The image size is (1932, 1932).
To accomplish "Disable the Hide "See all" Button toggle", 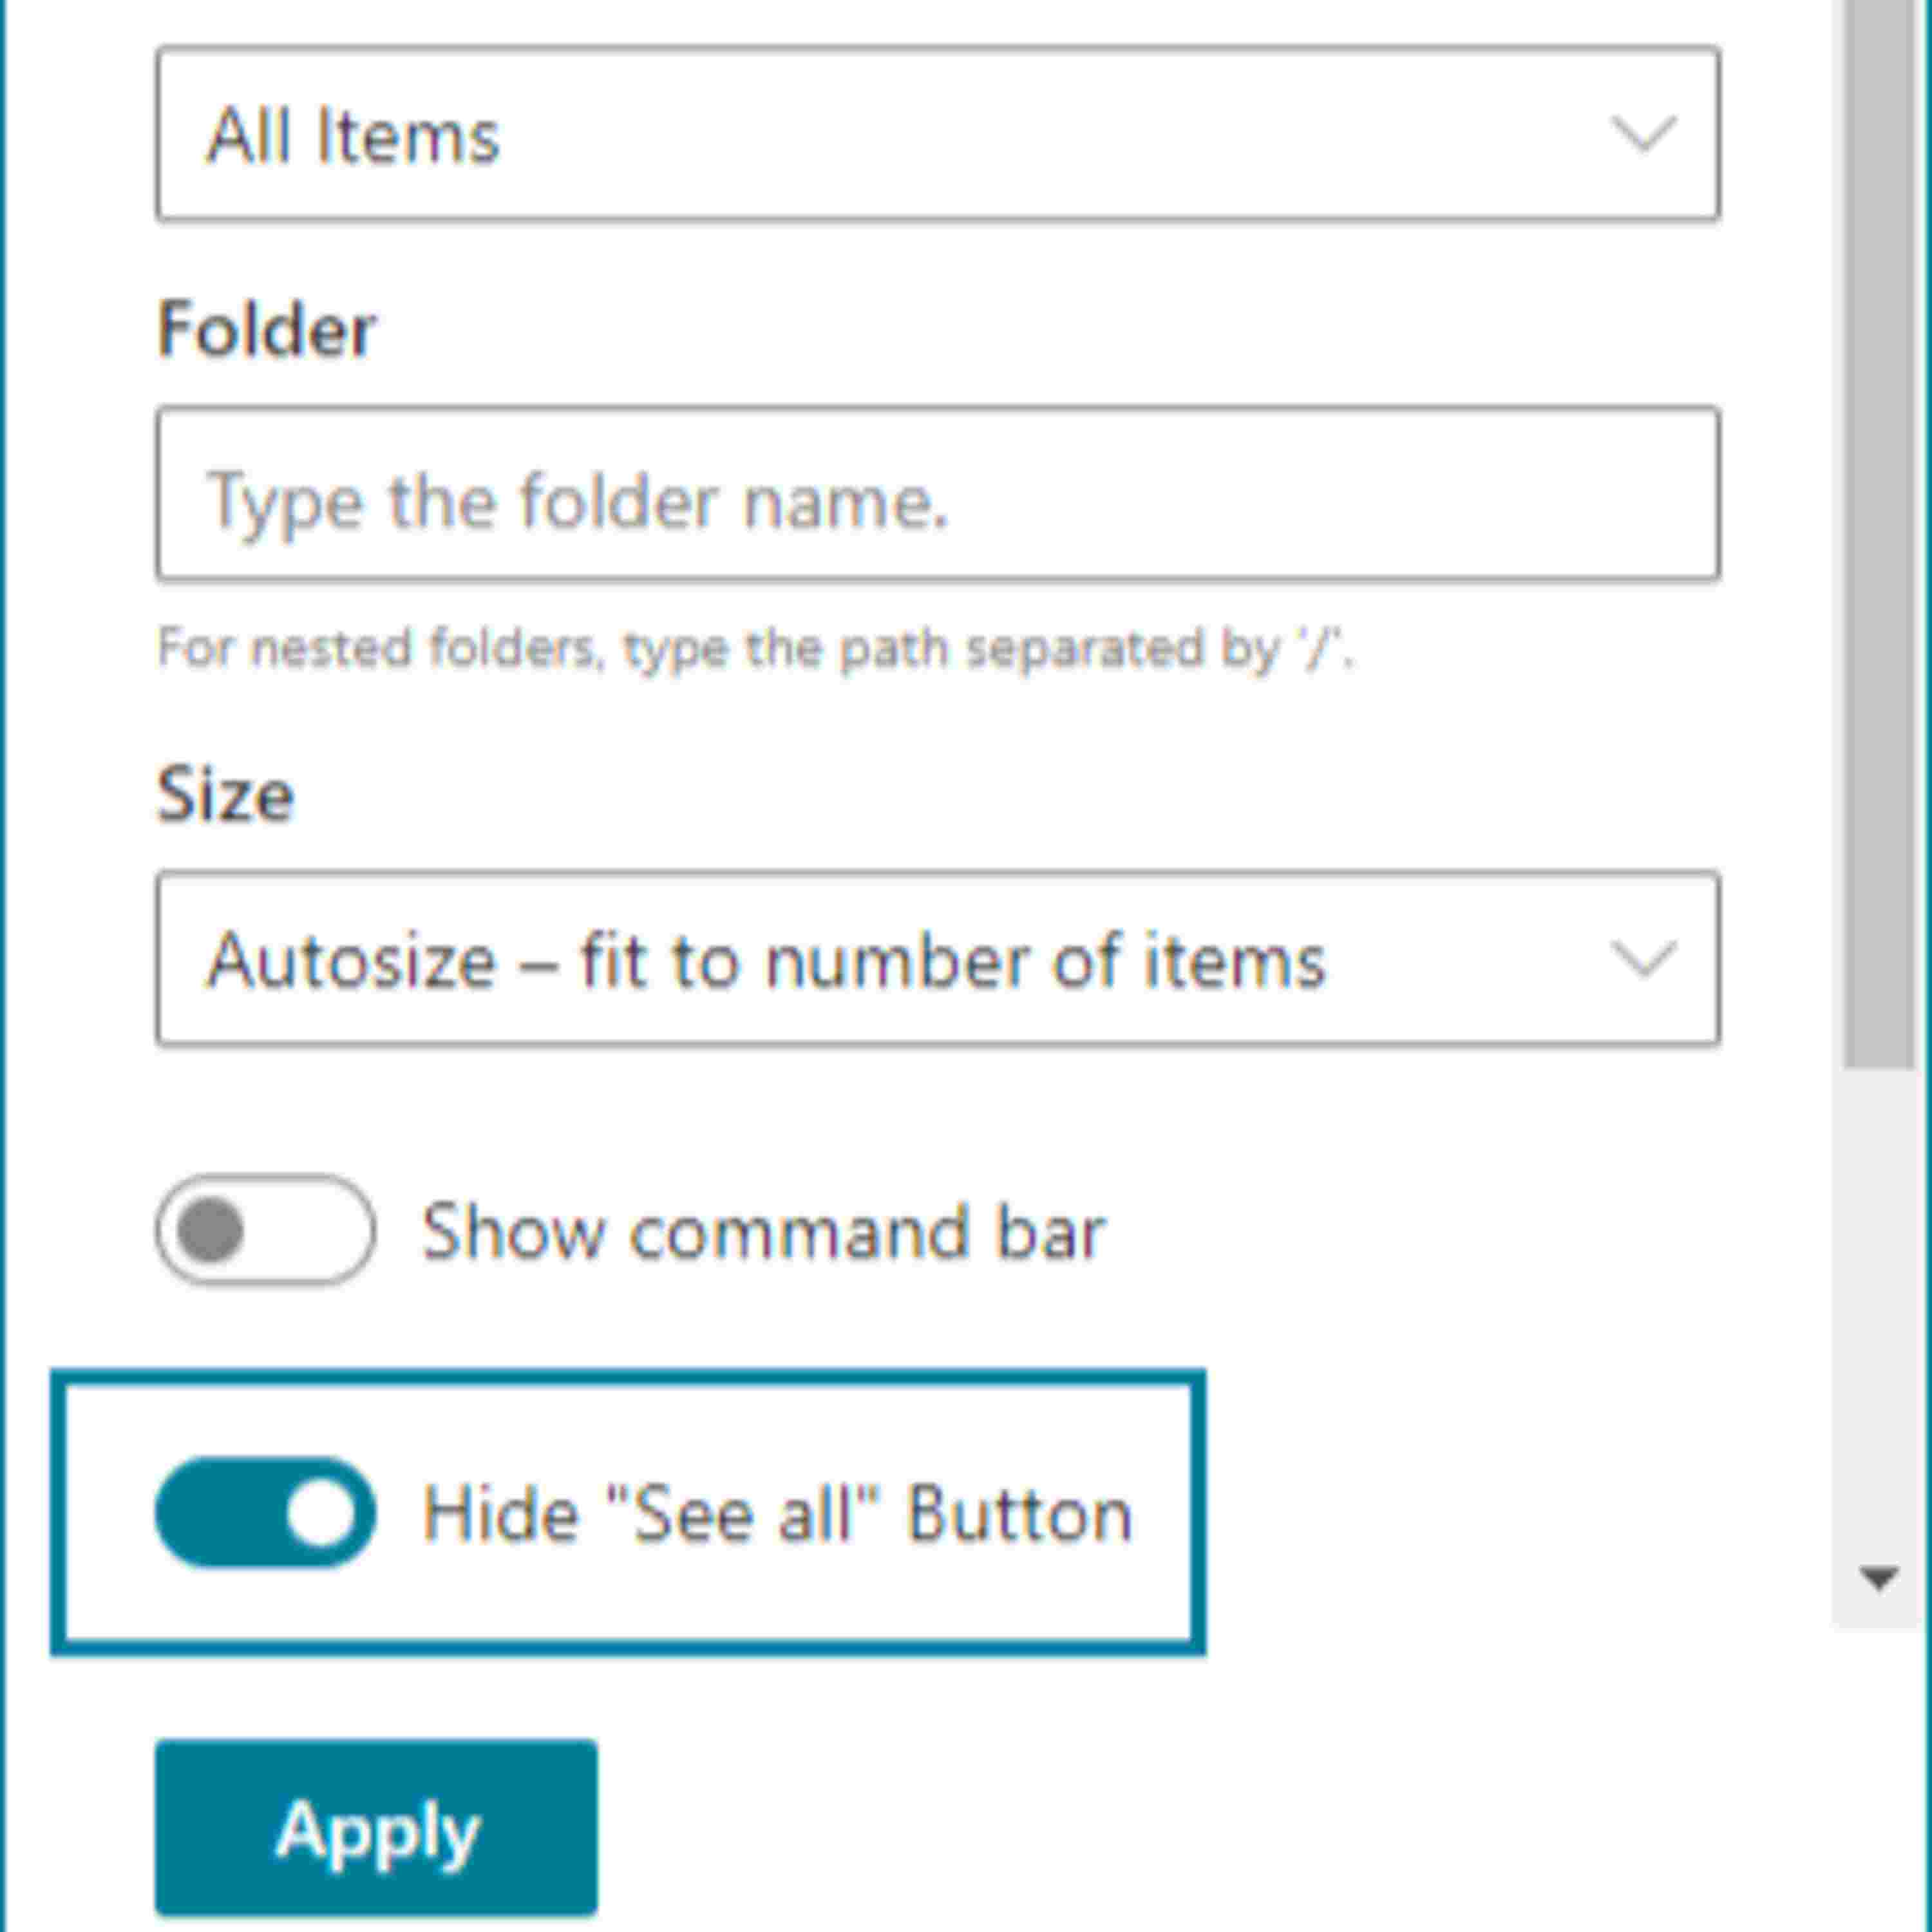I will tap(265, 1512).
